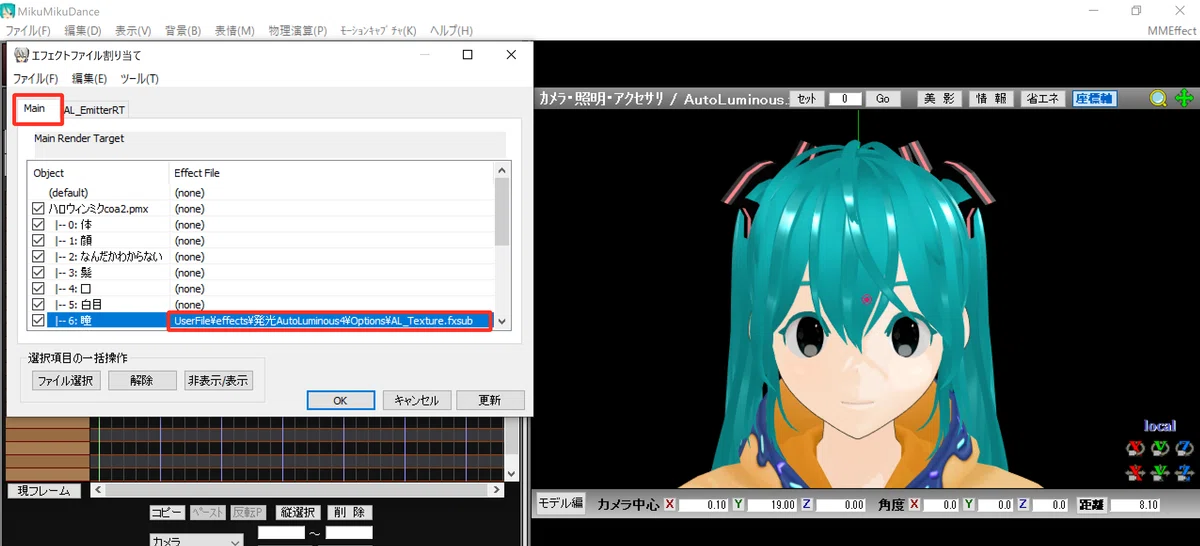Click the 解除 button
The height and width of the screenshot is (546, 1200).
click(141, 380)
